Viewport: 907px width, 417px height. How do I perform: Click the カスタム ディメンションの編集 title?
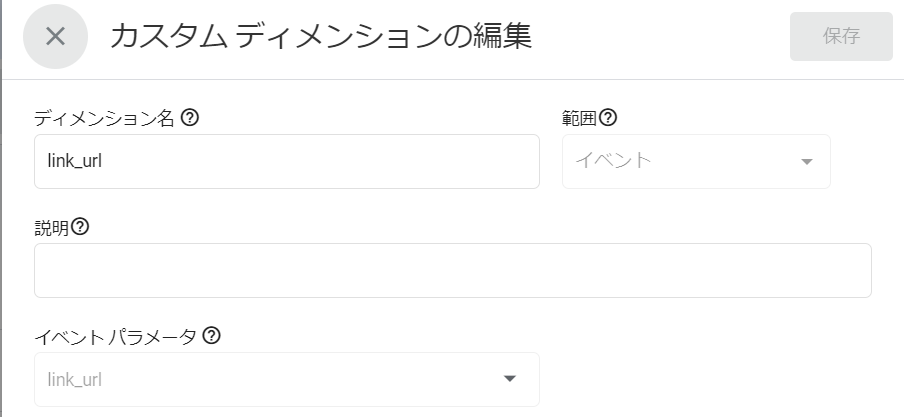coord(320,37)
